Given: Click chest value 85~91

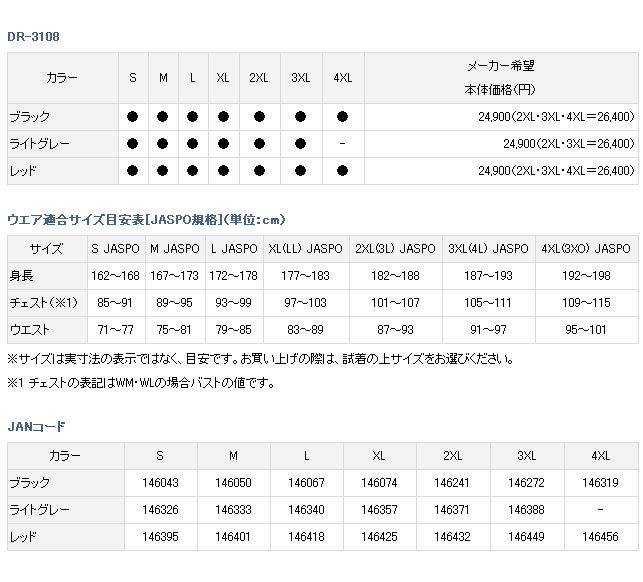Looking at the screenshot, I should point(115,303).
